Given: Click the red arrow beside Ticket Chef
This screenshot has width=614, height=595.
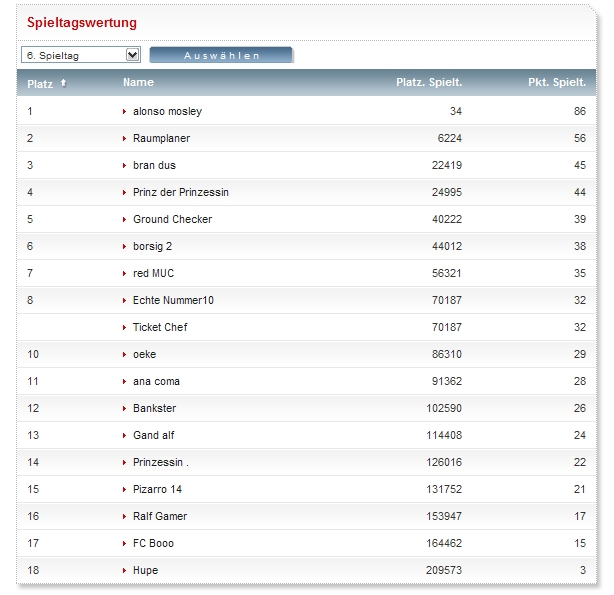Looking at the screenshot, I should tap(125, 327).
